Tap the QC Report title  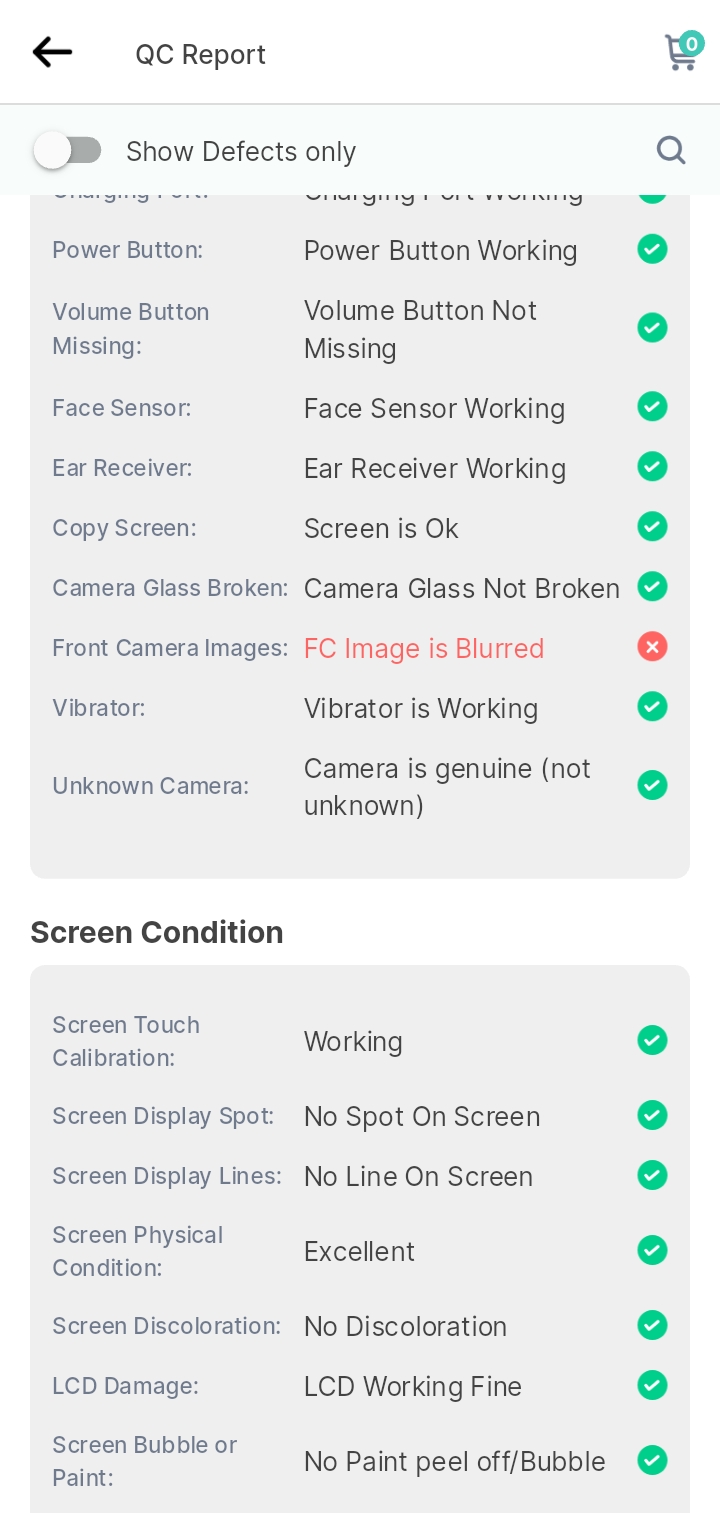tap(201, 54)
